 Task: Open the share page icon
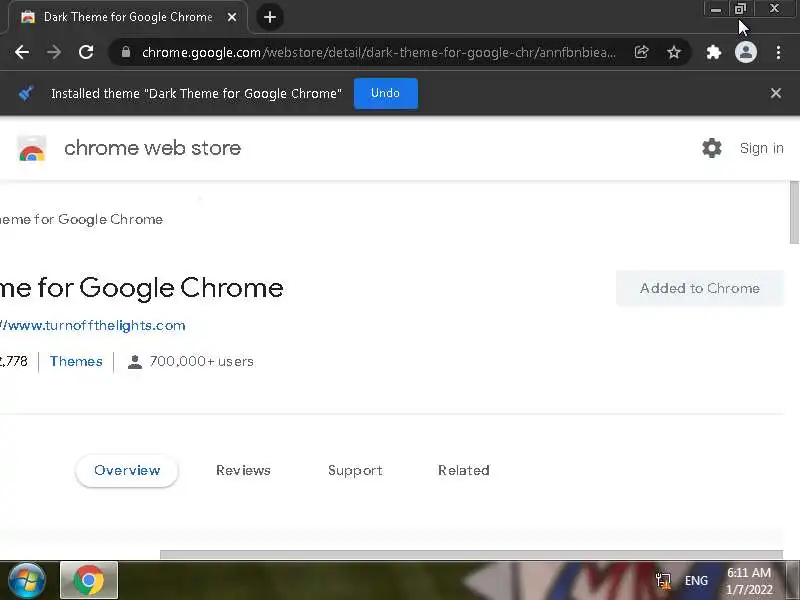642,52
